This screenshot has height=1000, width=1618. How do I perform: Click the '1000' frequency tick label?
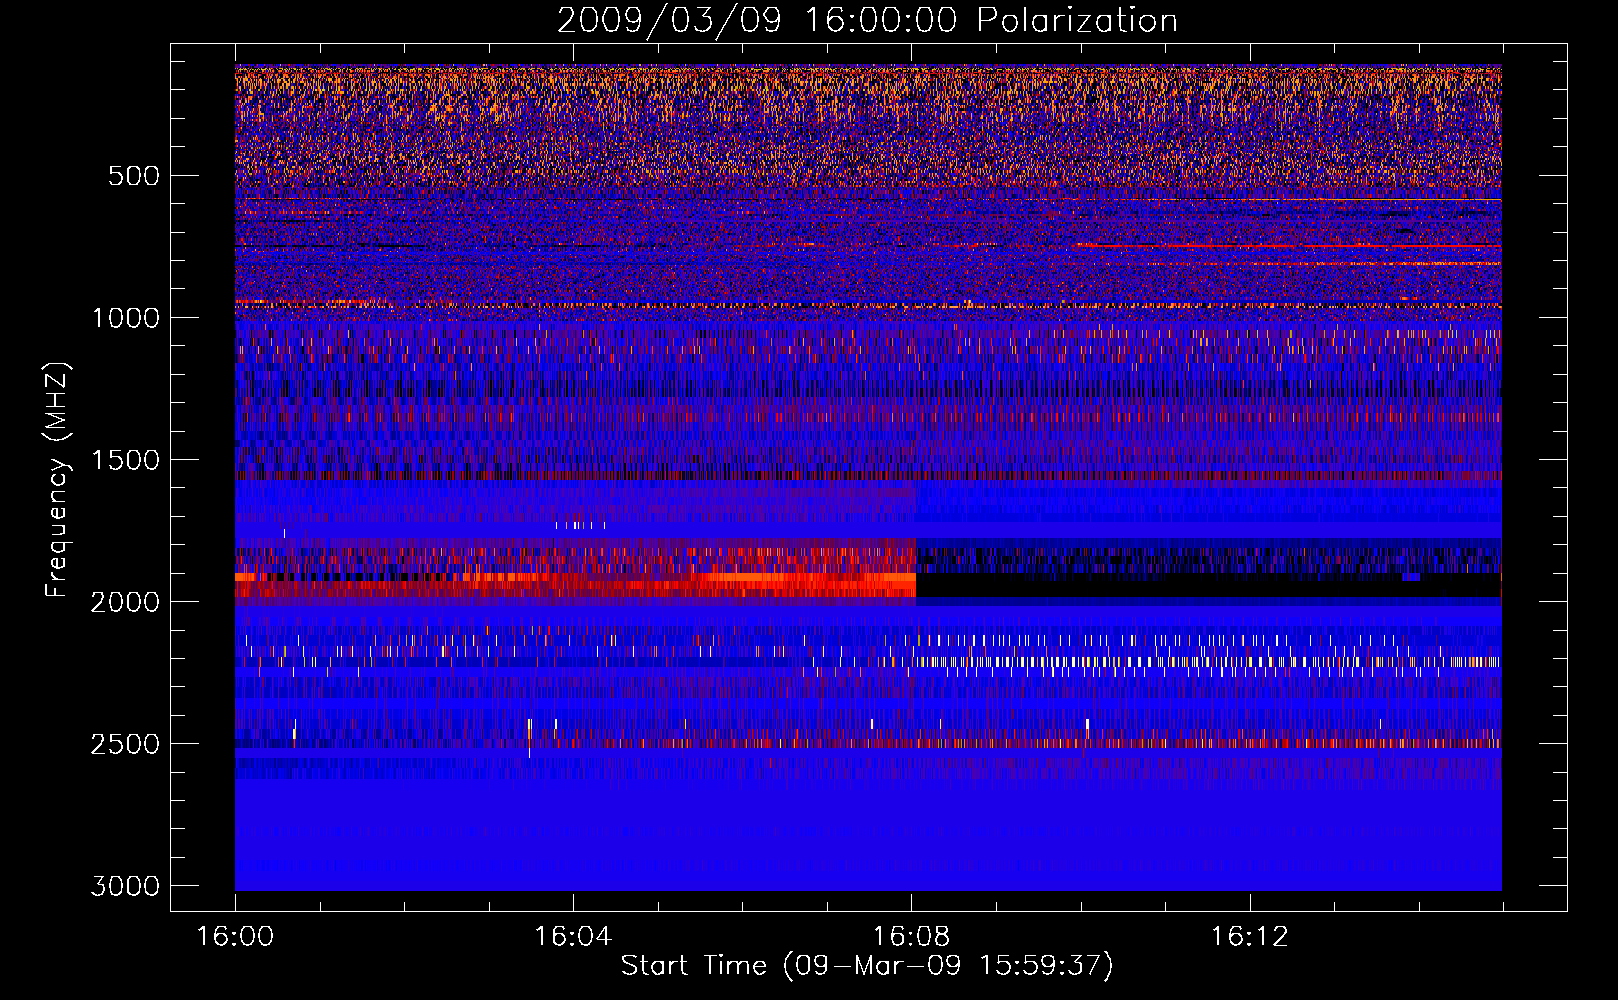tap(125, 318)
